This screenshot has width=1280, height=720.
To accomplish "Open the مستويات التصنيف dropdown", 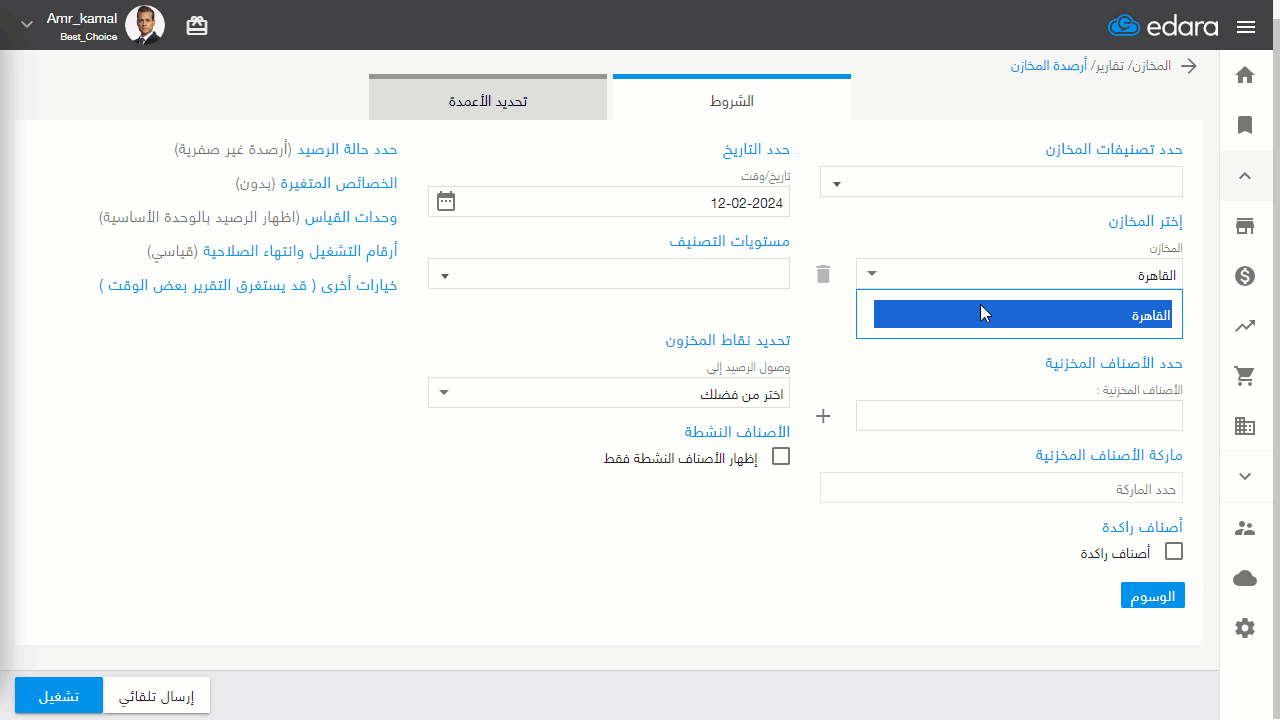I will [609, 274].
